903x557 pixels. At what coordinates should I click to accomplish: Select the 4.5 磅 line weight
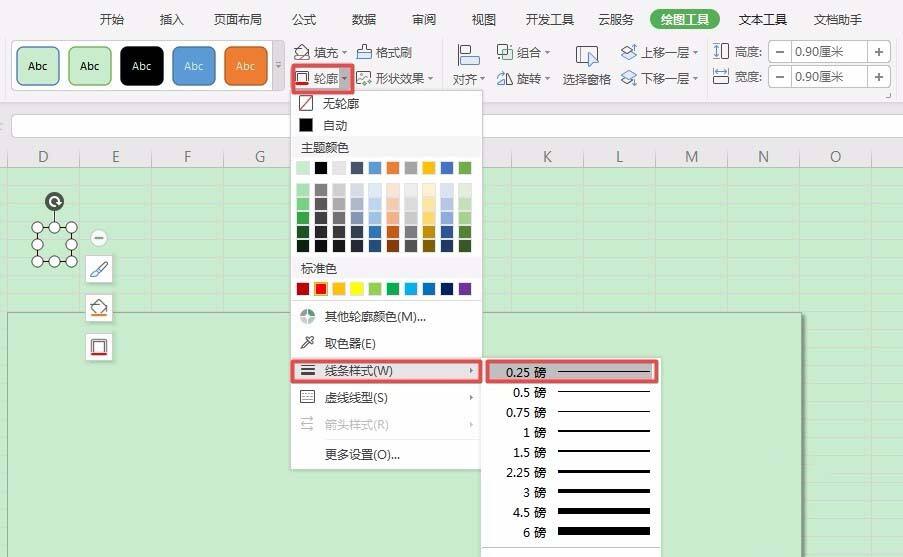coord(572,512)
